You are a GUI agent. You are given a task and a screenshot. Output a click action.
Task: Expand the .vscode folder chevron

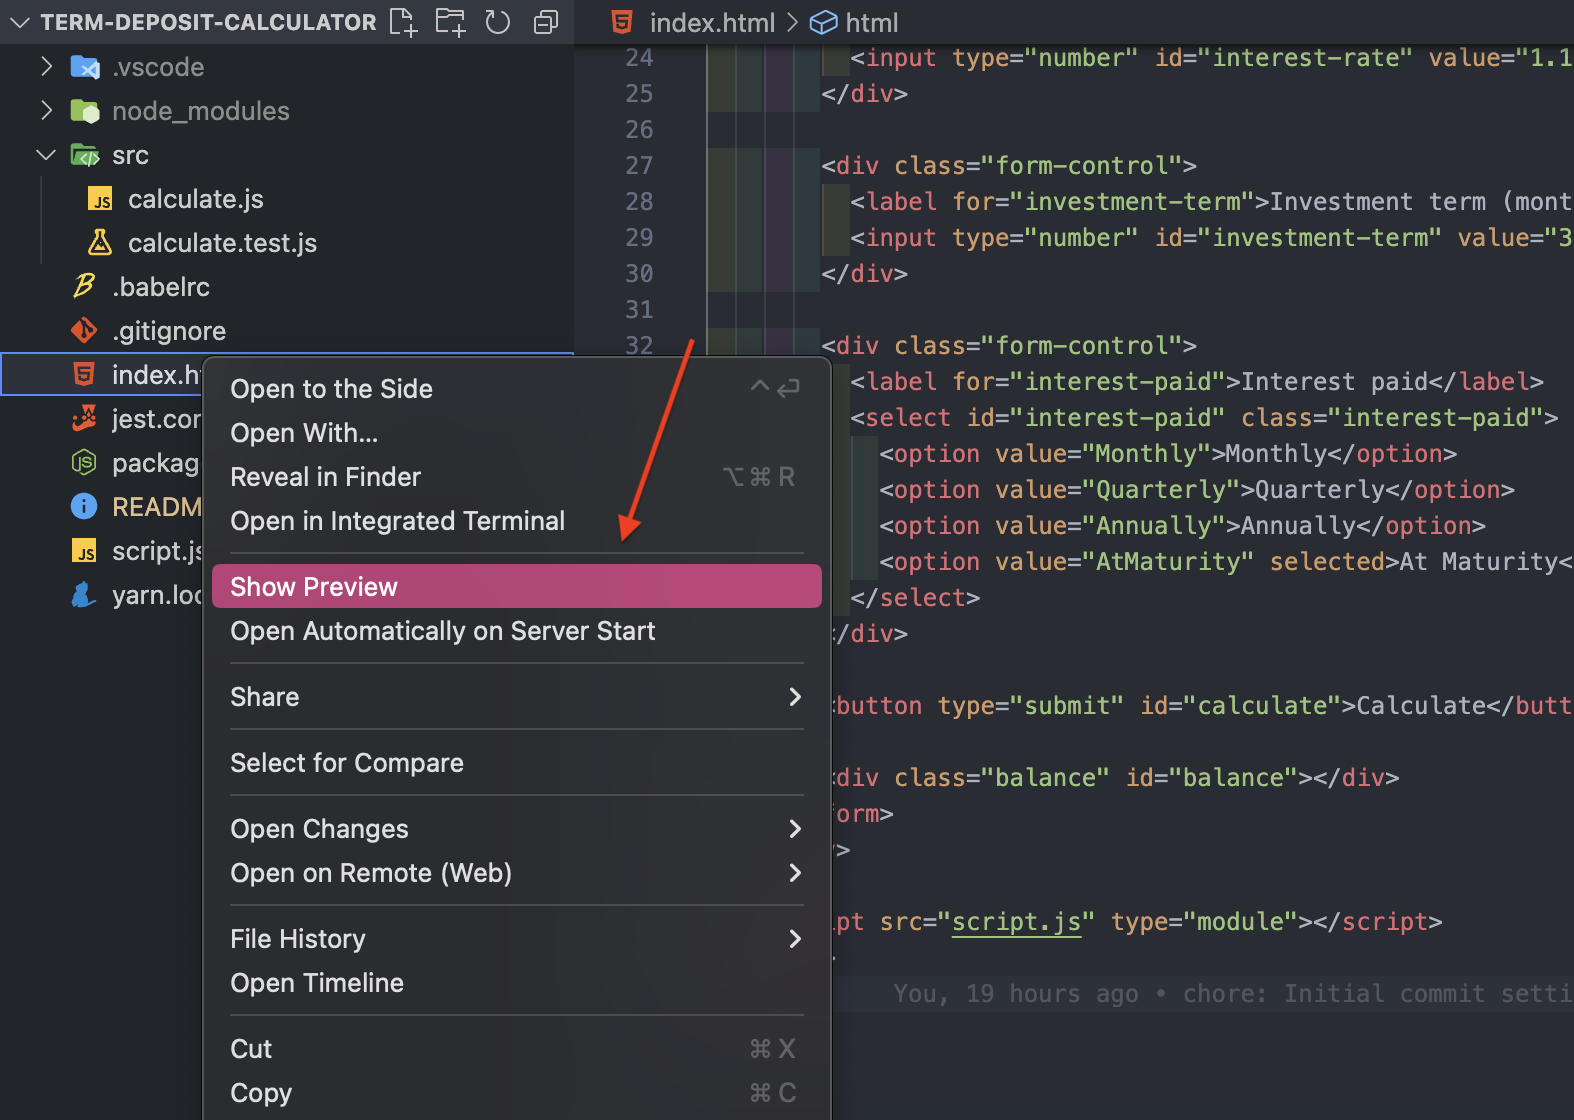[46, 66]
